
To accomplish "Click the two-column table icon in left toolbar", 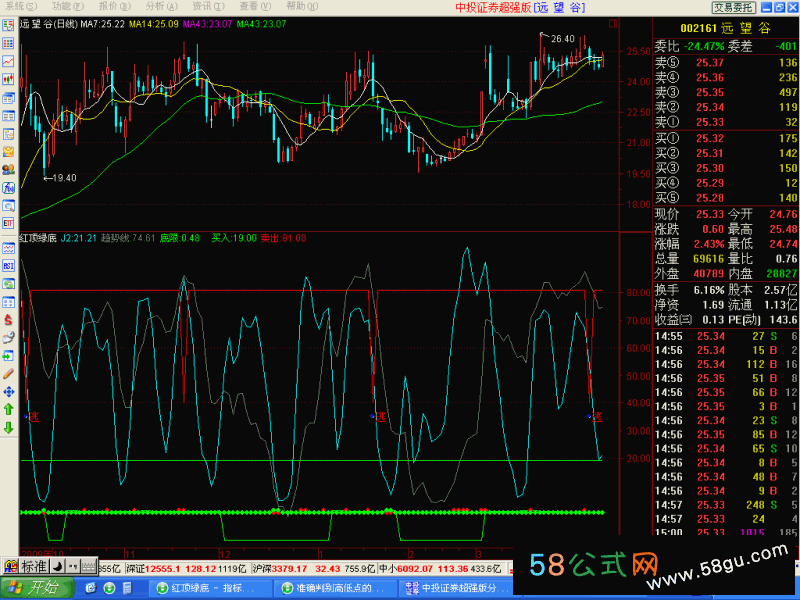I will [8, 116].
